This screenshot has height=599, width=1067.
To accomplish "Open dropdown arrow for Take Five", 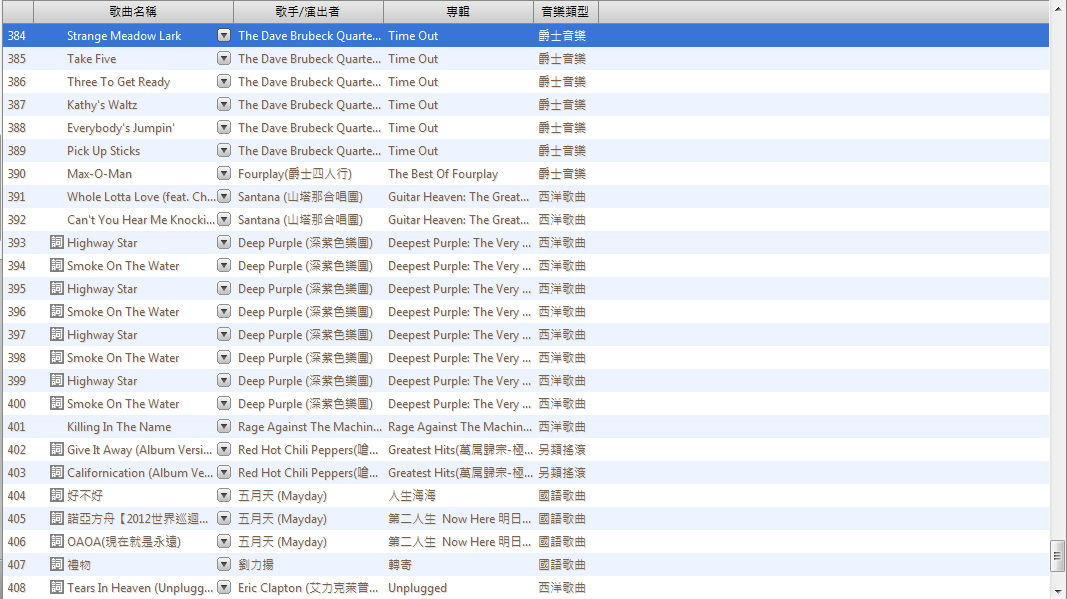I will click(x=224, y=59).
